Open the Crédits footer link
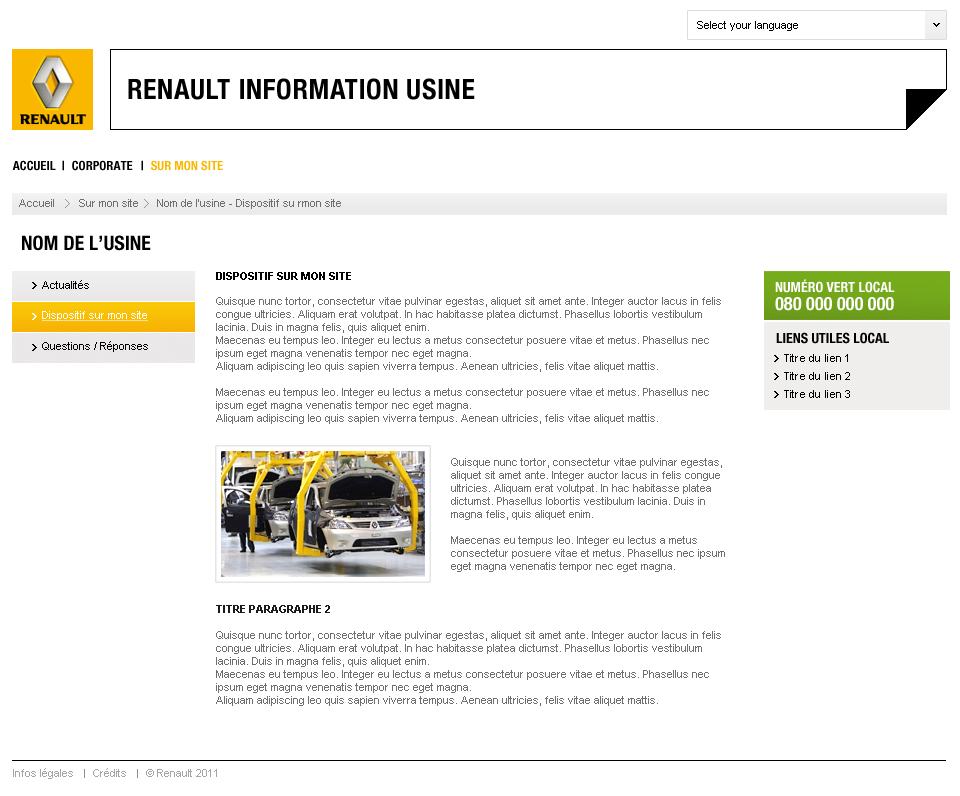 pyautogui.click(x=109, y=773)
